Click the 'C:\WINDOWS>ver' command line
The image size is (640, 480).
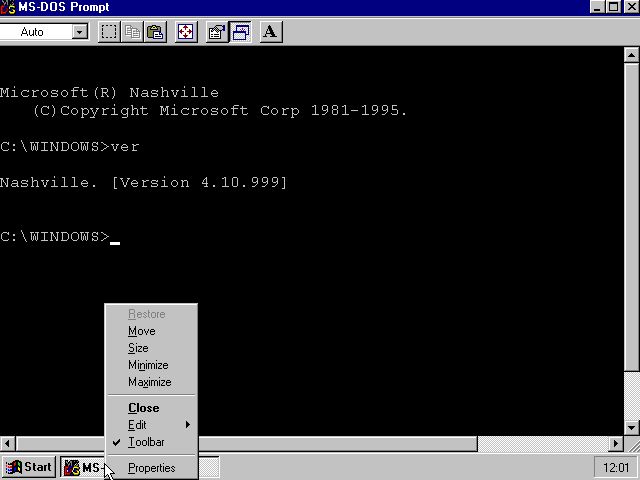(70, 147)
